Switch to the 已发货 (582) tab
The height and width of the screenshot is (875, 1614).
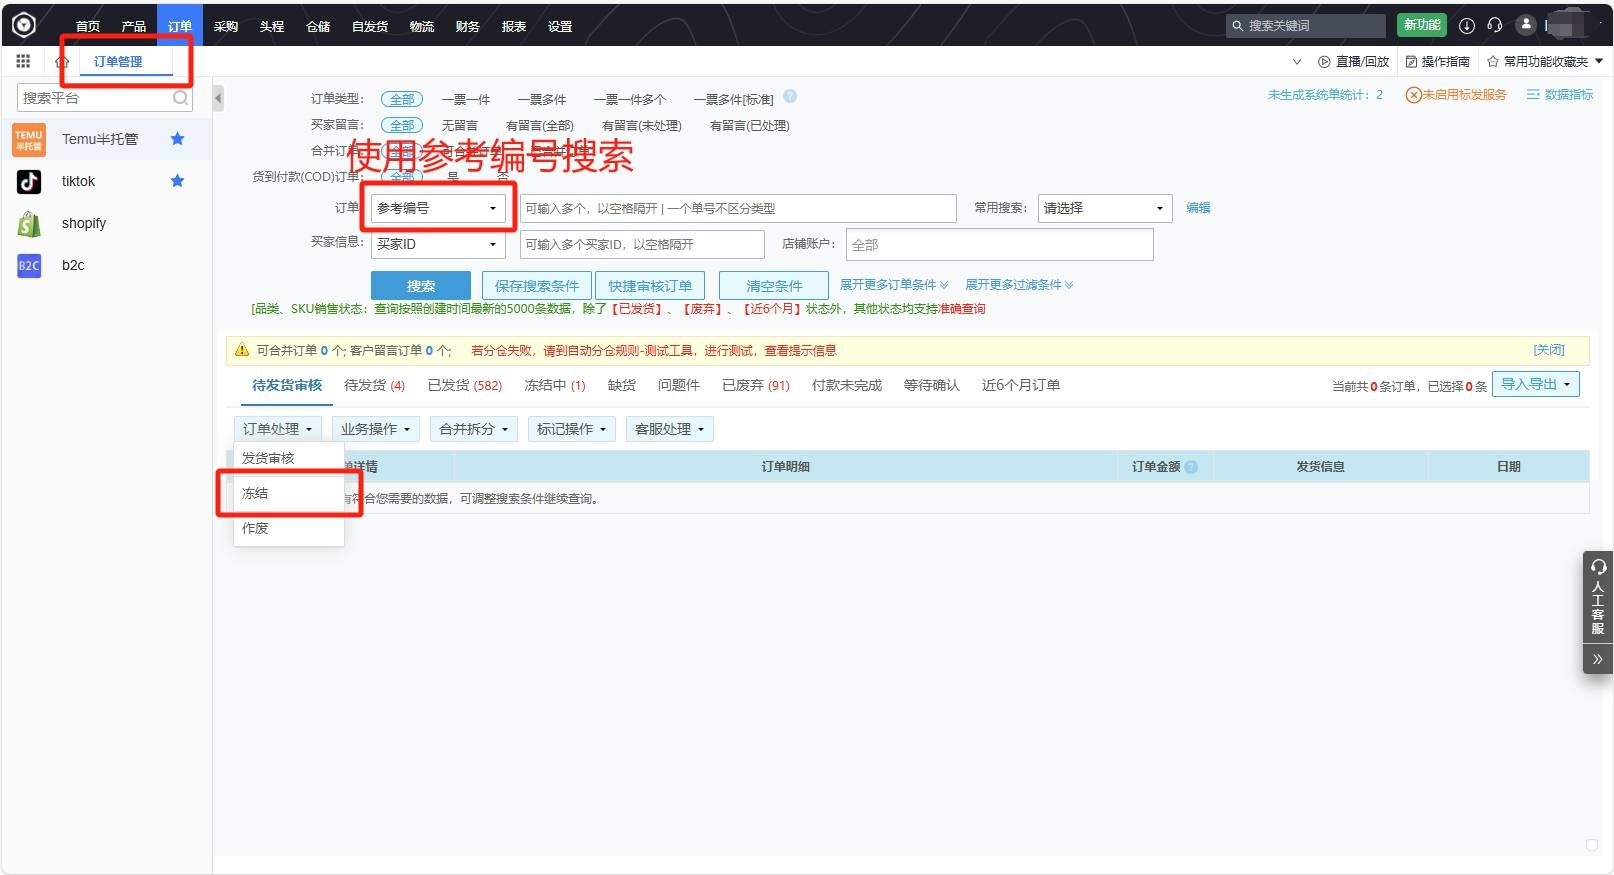tap(464, 386)
